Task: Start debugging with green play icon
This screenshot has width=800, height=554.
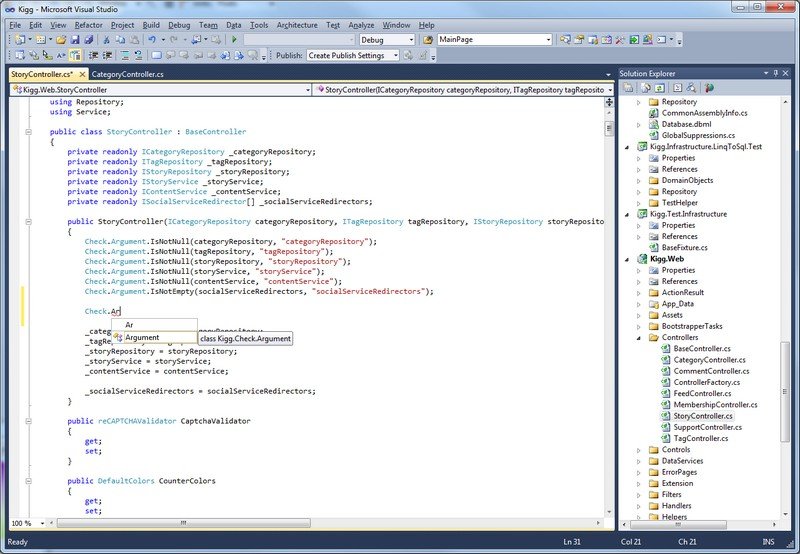Action: point(234,39)
